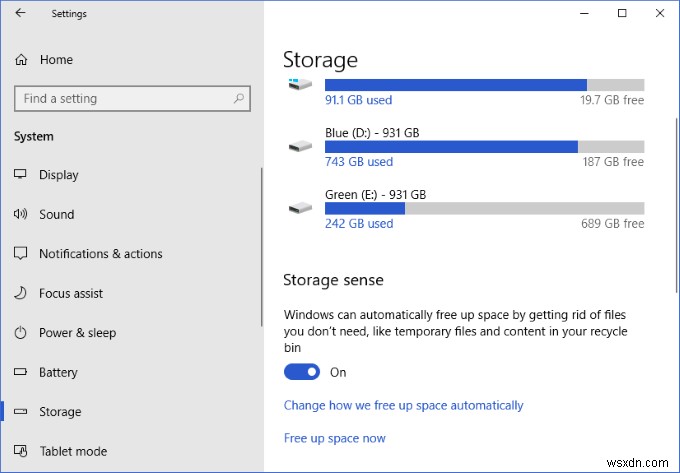Maximize the Settings window

622,13
